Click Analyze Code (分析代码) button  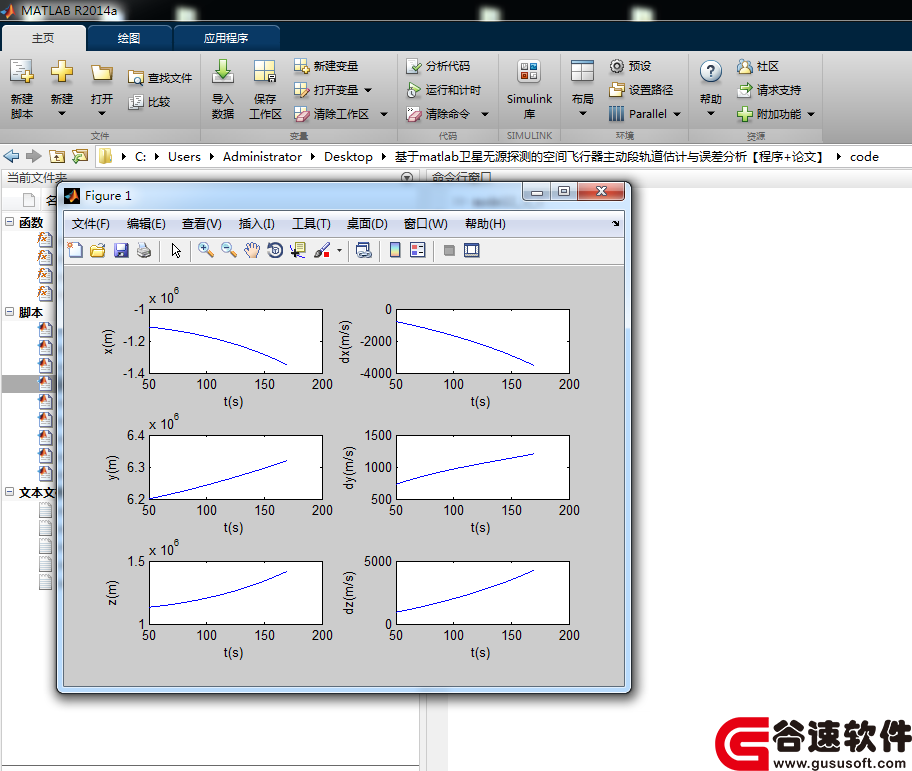coord(438,66)
